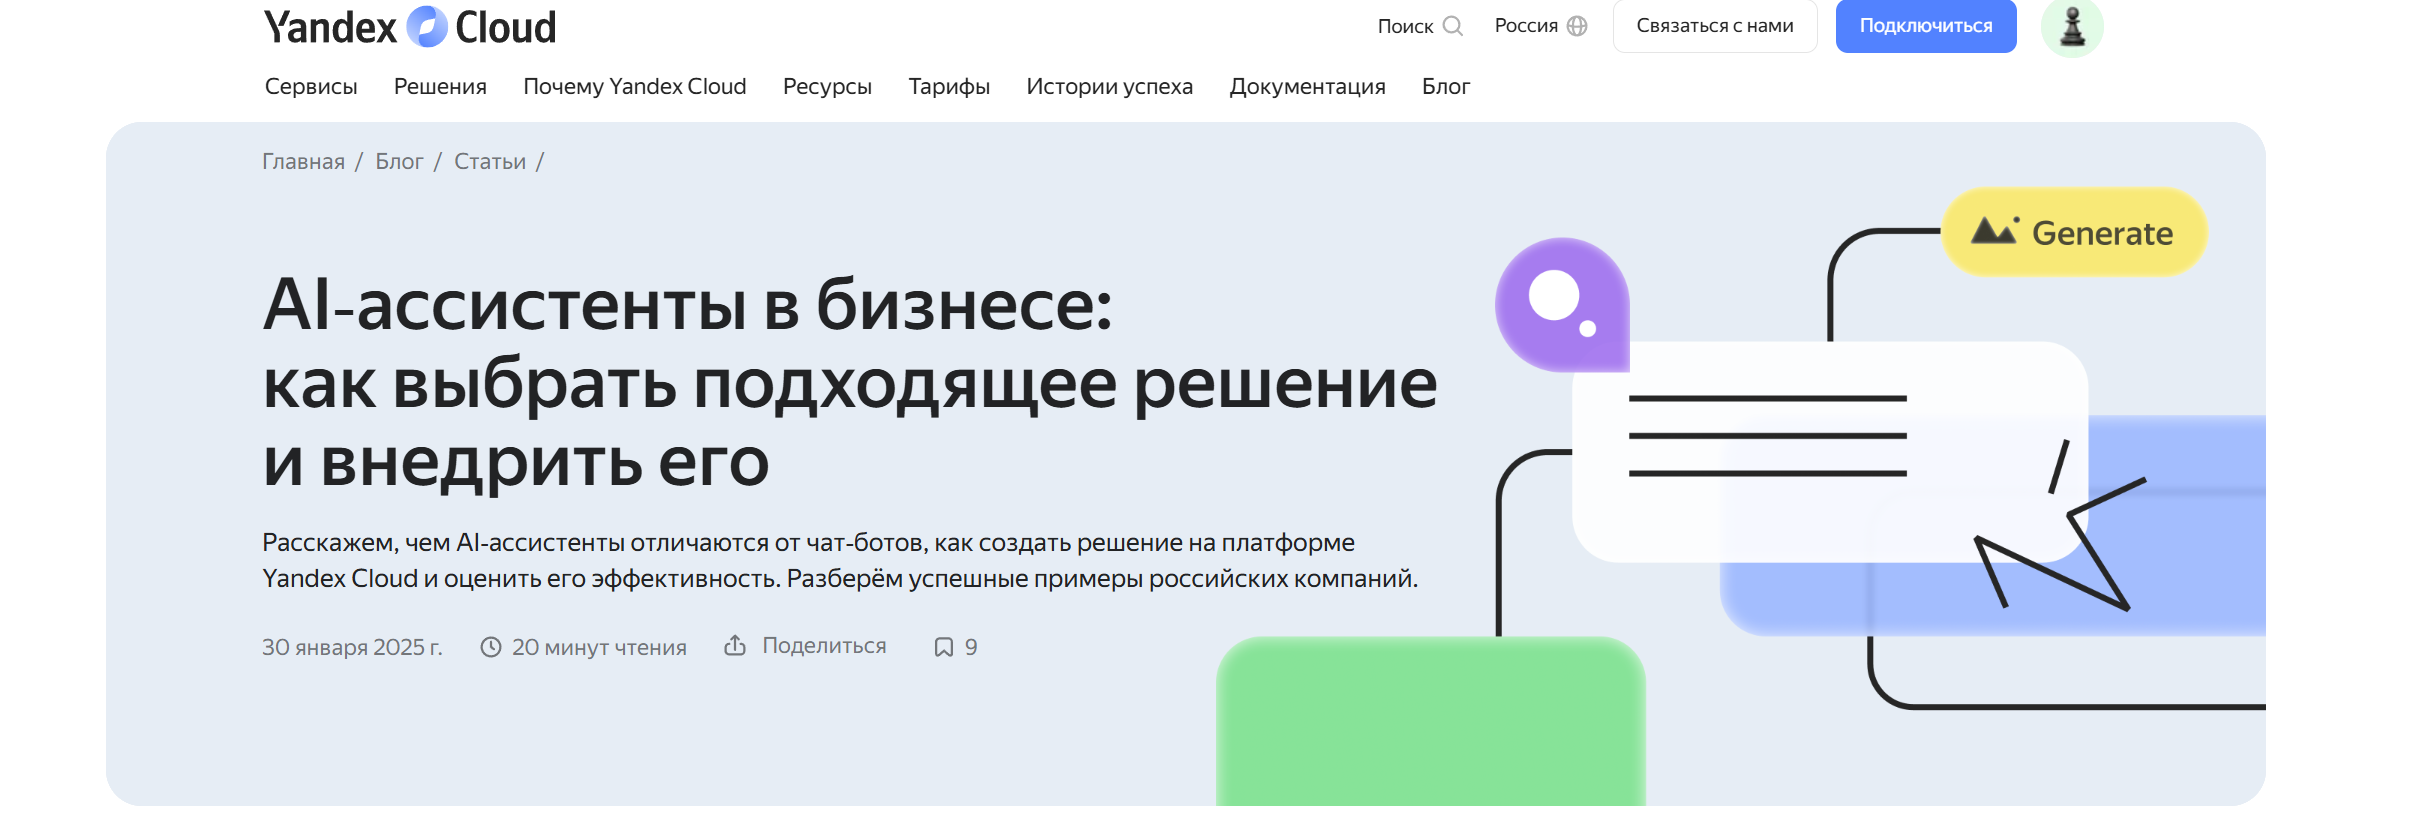The image size is (2412, 830).
Task: Click the 20 минут чтения text
Action: tap(599, 647)
